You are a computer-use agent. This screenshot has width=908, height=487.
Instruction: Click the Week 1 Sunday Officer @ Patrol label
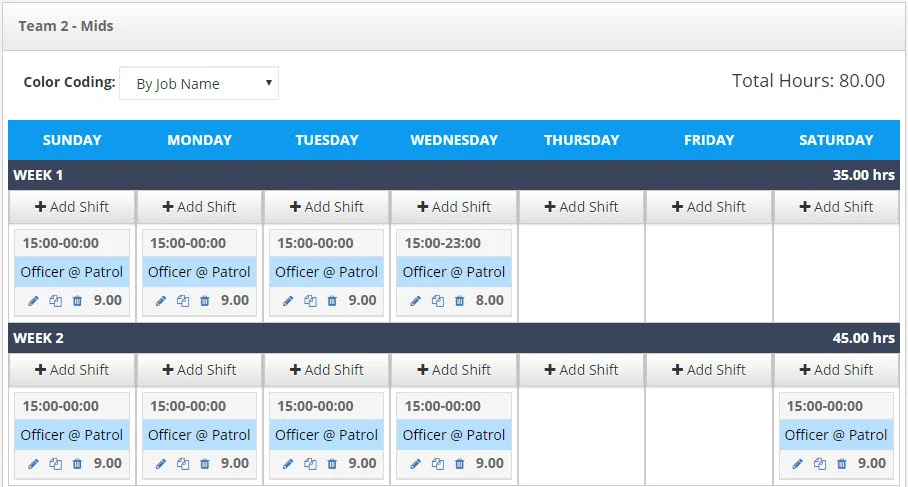point(72,272)
